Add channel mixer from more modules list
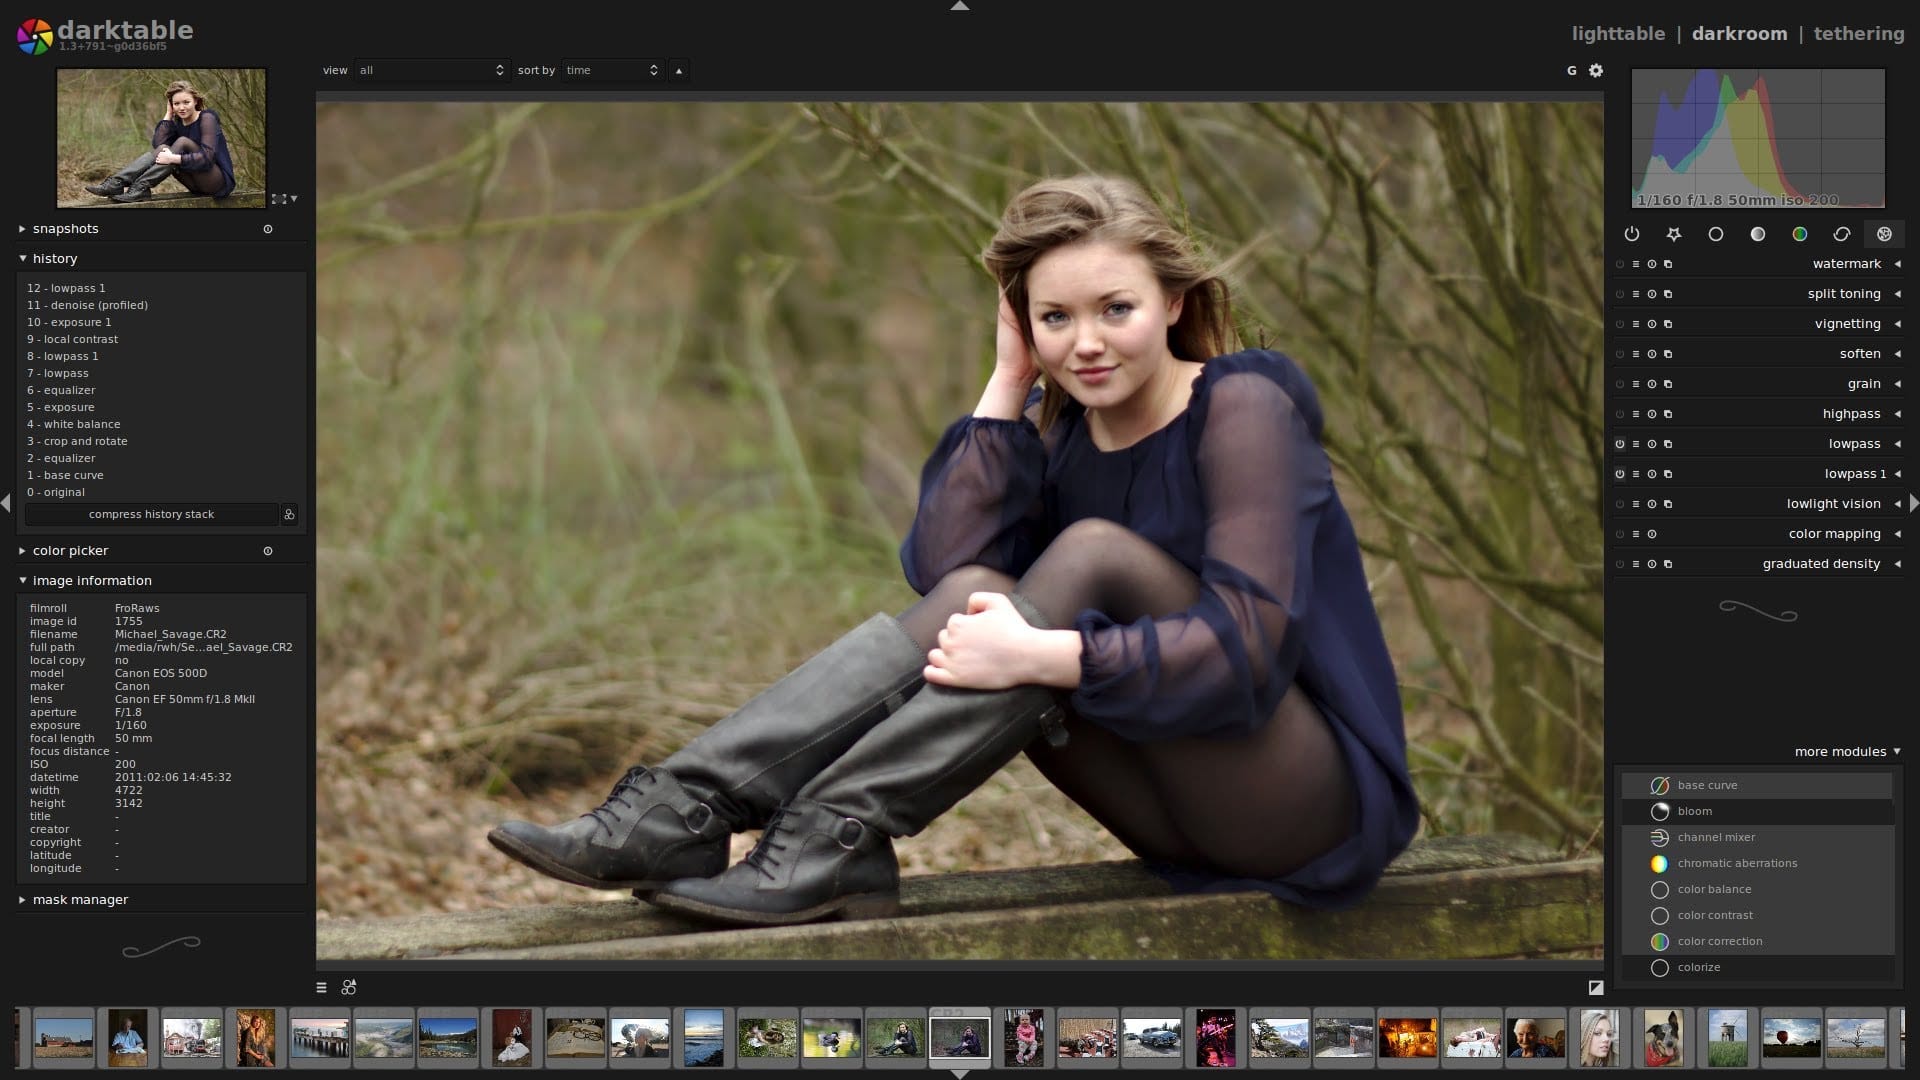This screenshot has height=1080, width=1920. click(x=1757, y=837)
